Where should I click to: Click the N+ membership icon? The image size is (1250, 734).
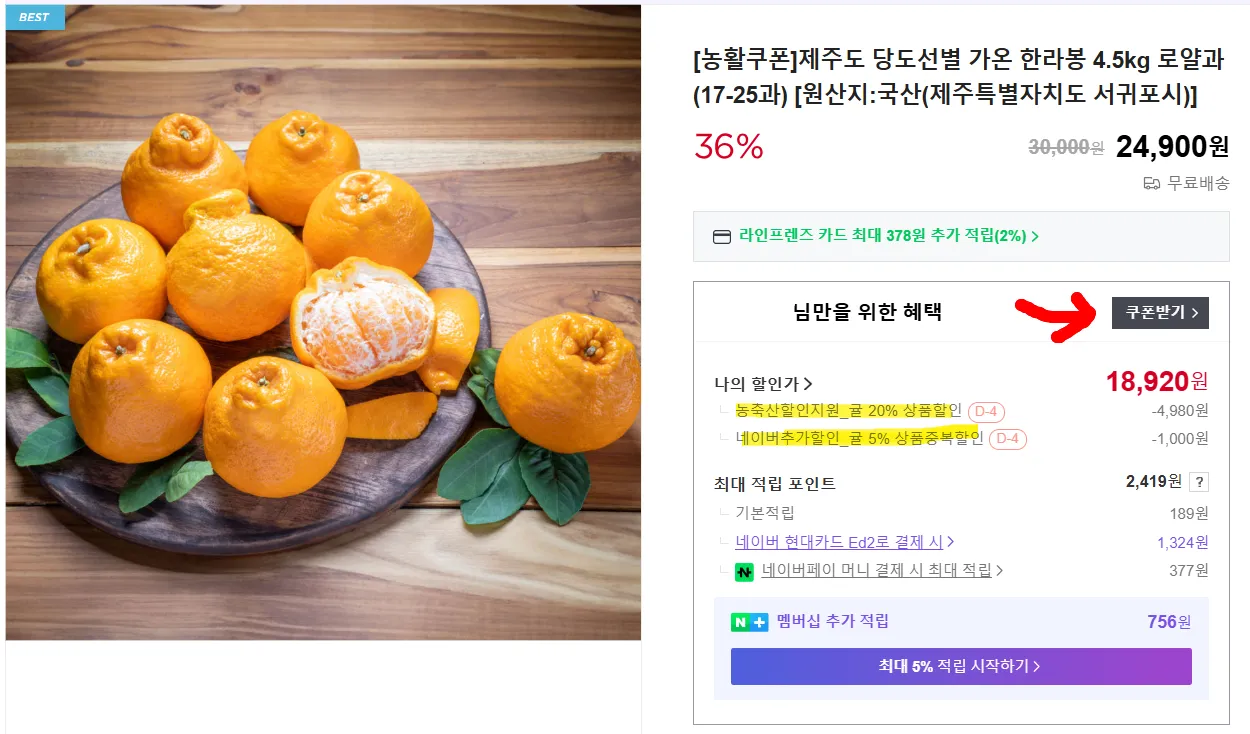[749, 622]
